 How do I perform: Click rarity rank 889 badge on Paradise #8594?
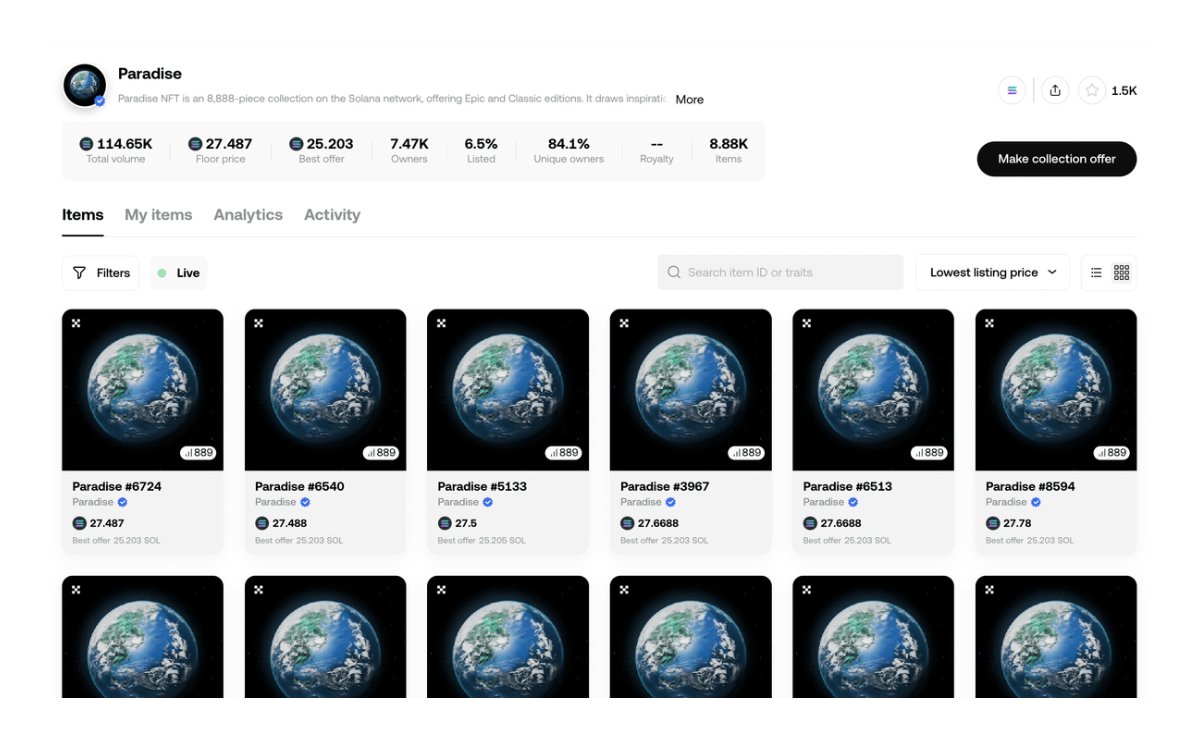pyautogui.click(x=1112, y=453)
